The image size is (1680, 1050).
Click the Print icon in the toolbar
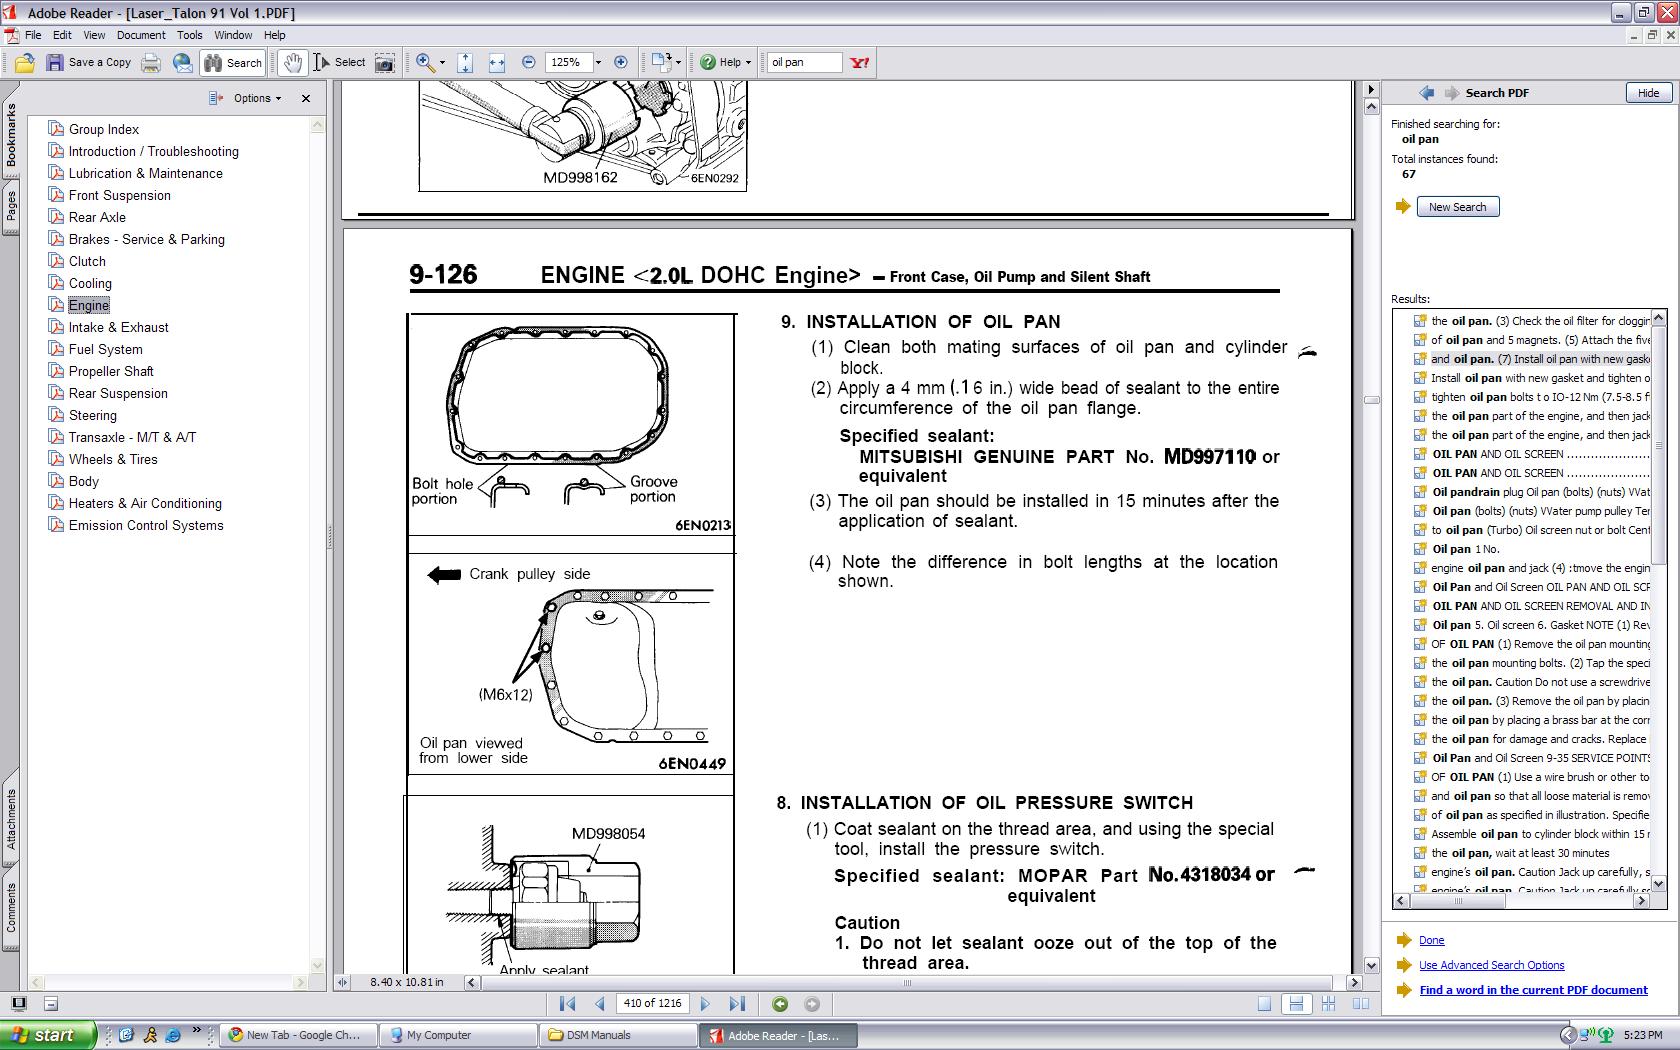(151, 63)
